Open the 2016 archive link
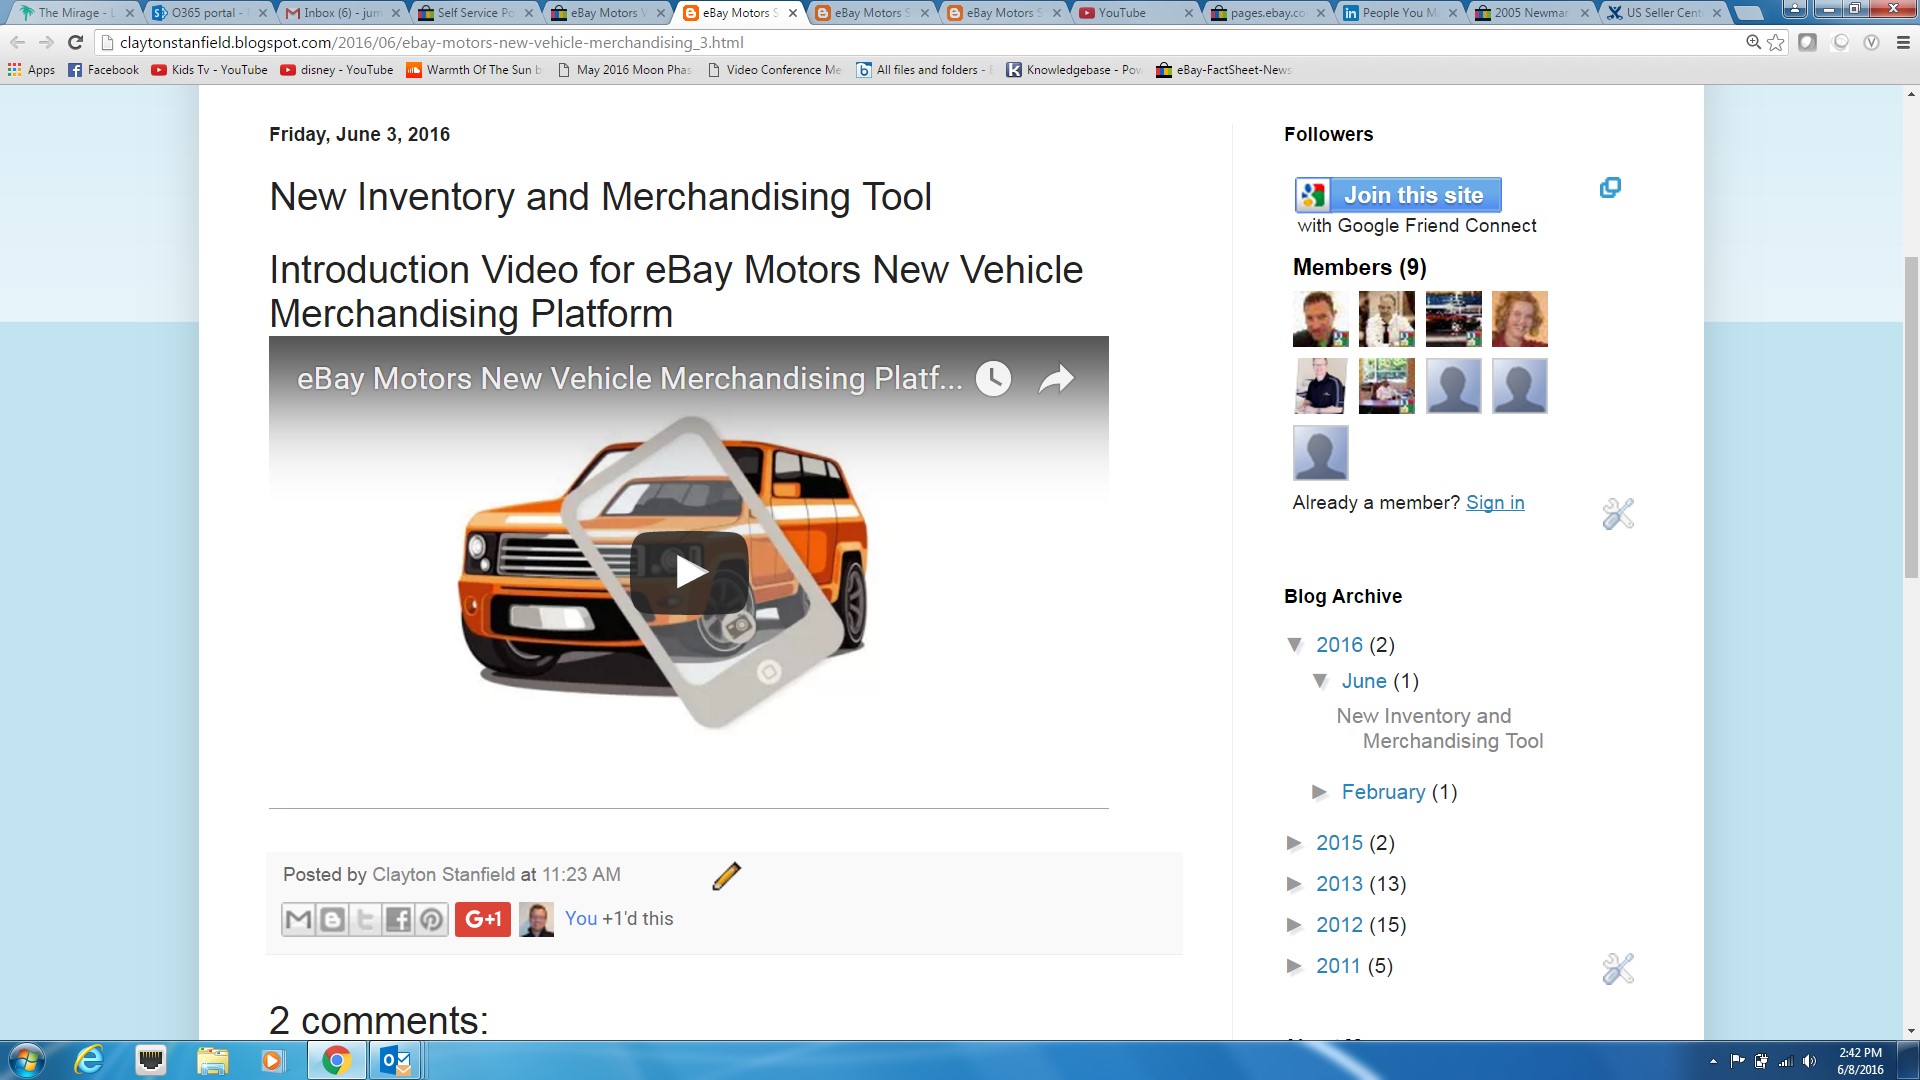The height and width of the screenshot is (1080, 1920). coord(1339,645)
